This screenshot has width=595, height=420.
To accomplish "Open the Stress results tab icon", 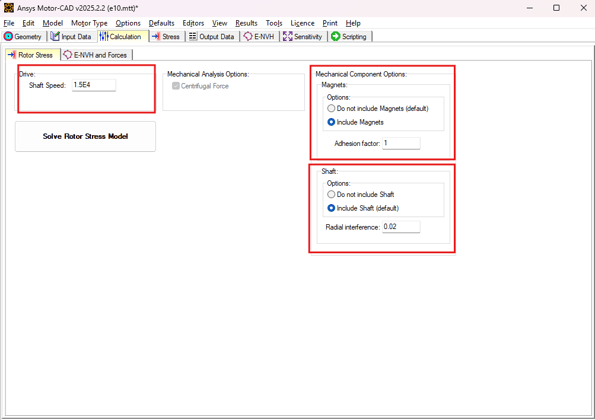I will click(156, 36).
